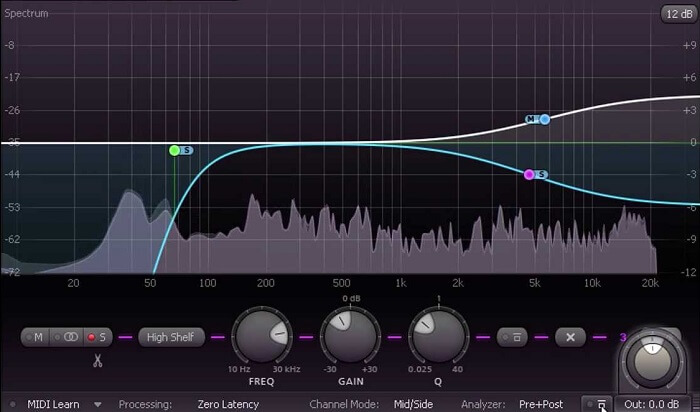
Task: Open the MIDI Learn dropdown arrow
Action: tap(98, 405)
